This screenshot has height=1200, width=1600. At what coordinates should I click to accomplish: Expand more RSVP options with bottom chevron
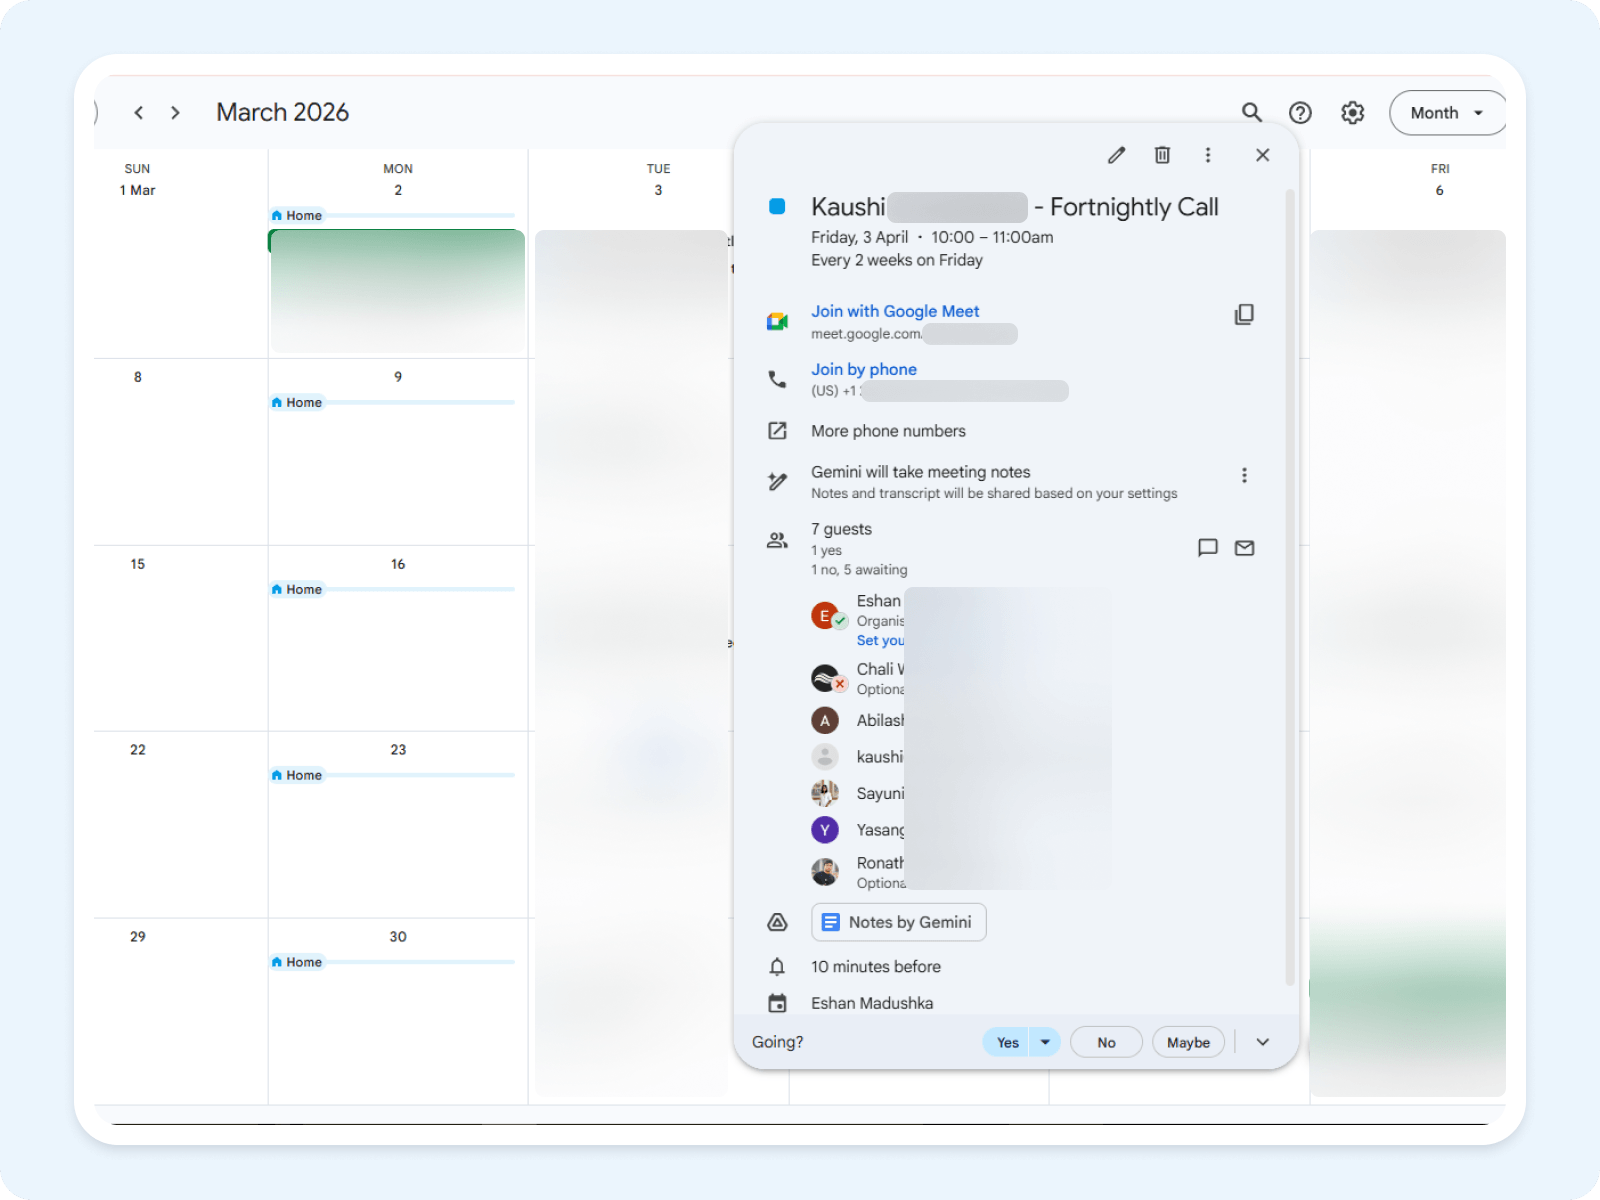[x=1262, y=1041]
